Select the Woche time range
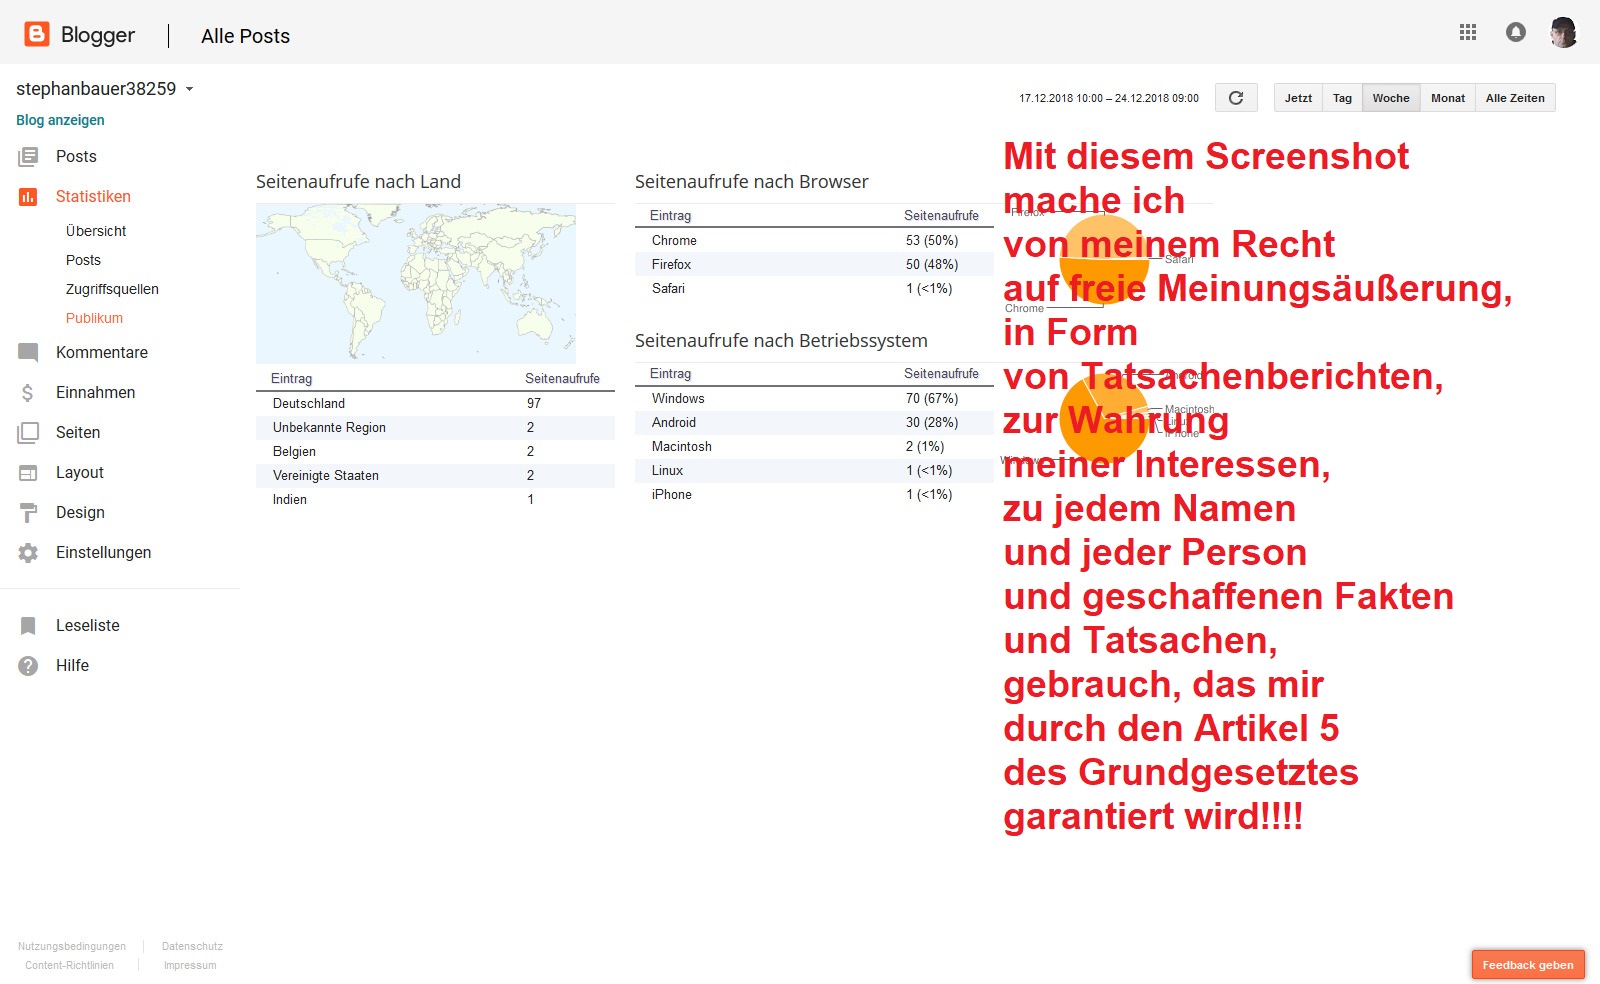Image resolution: width=1600 pixels, height=984 pixels. click(x=1391, y=98)
